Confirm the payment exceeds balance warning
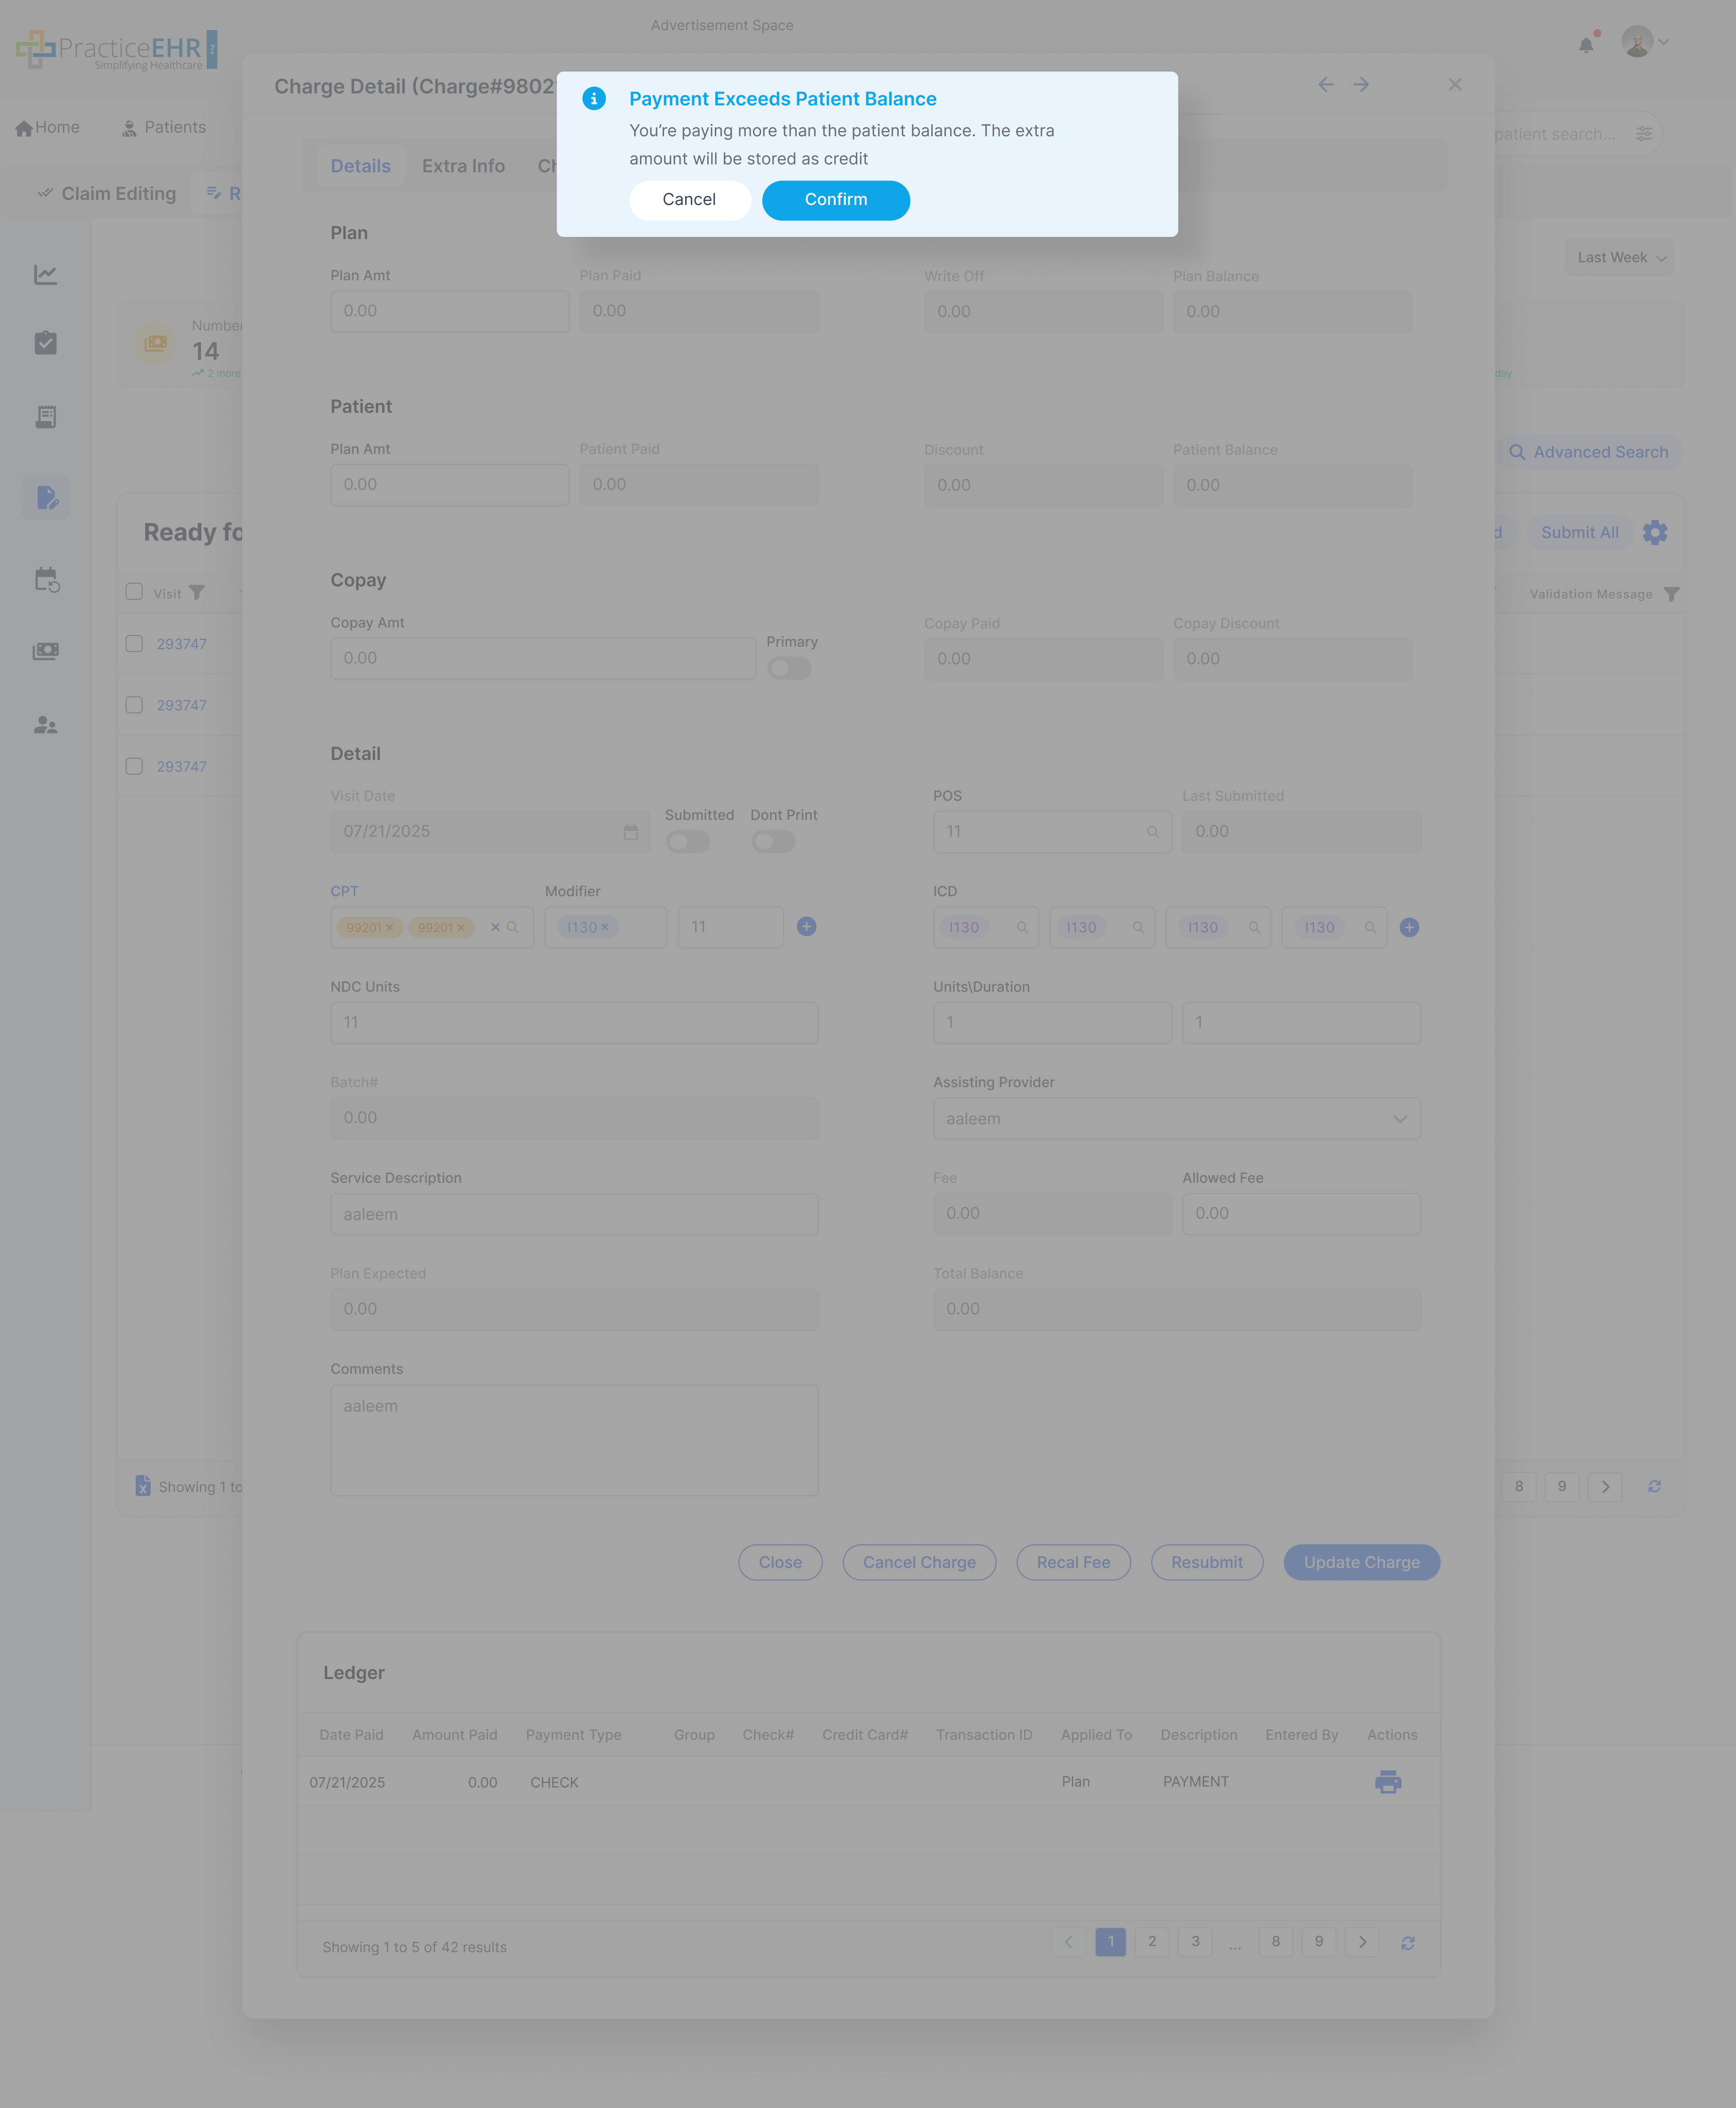The height and width of the screenshot is (2108, 1736). [836, 200]
